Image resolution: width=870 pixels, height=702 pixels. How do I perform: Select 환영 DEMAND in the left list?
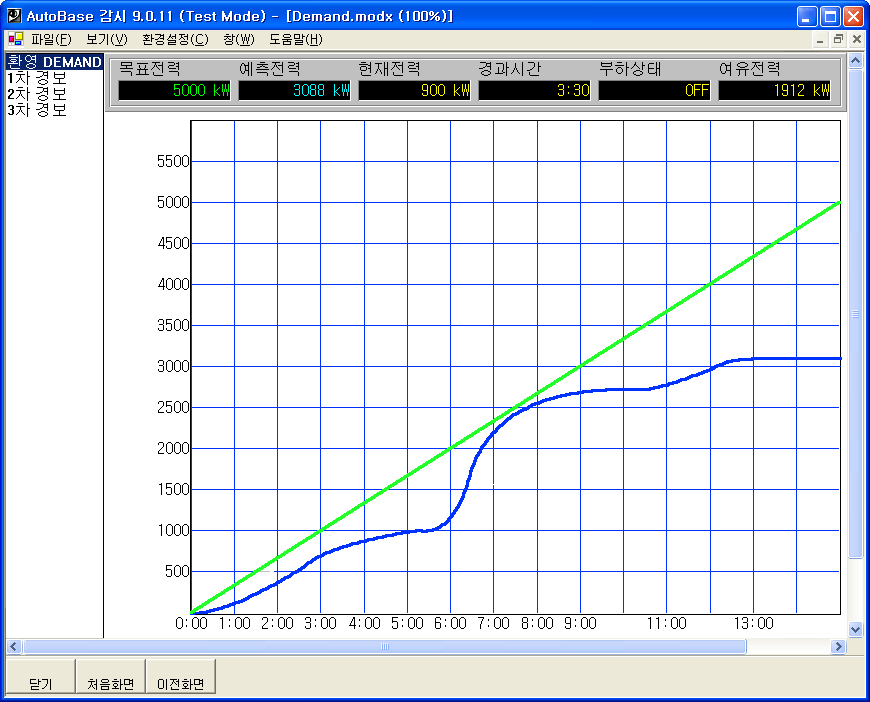pyautogui.click(x=54, y=62)
